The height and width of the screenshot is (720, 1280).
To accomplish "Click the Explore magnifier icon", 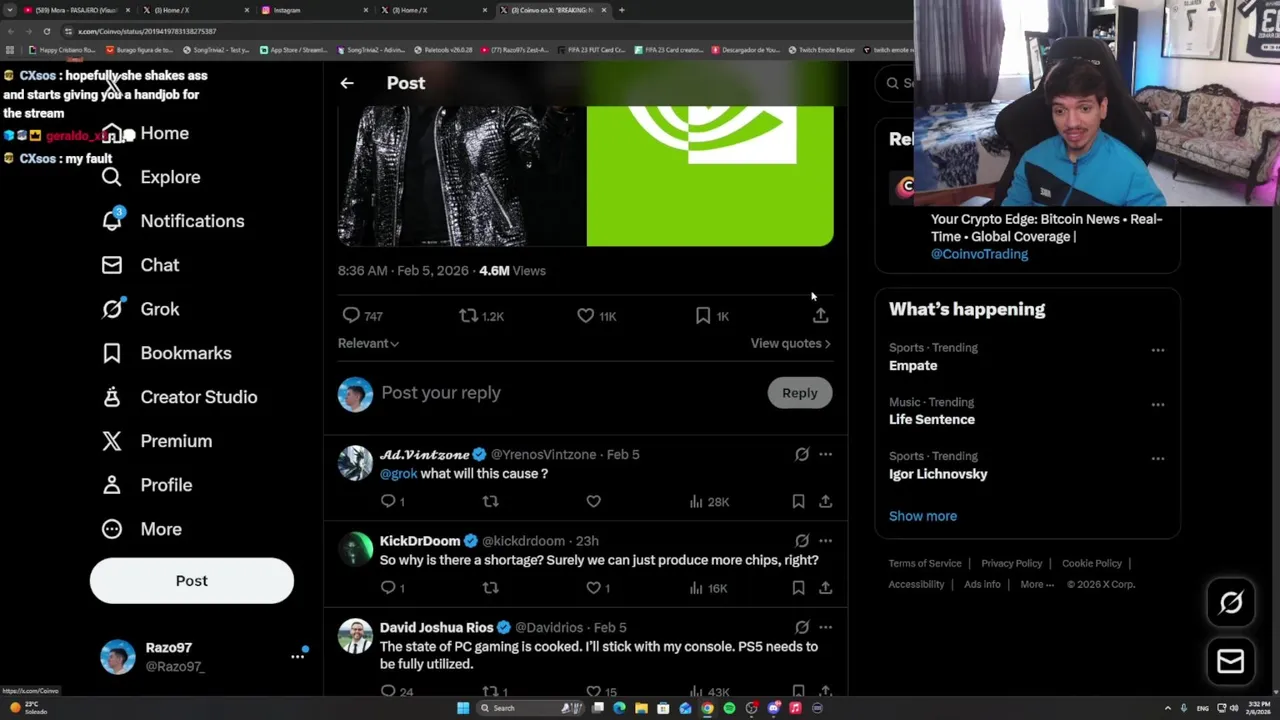I will pos(112,177).
